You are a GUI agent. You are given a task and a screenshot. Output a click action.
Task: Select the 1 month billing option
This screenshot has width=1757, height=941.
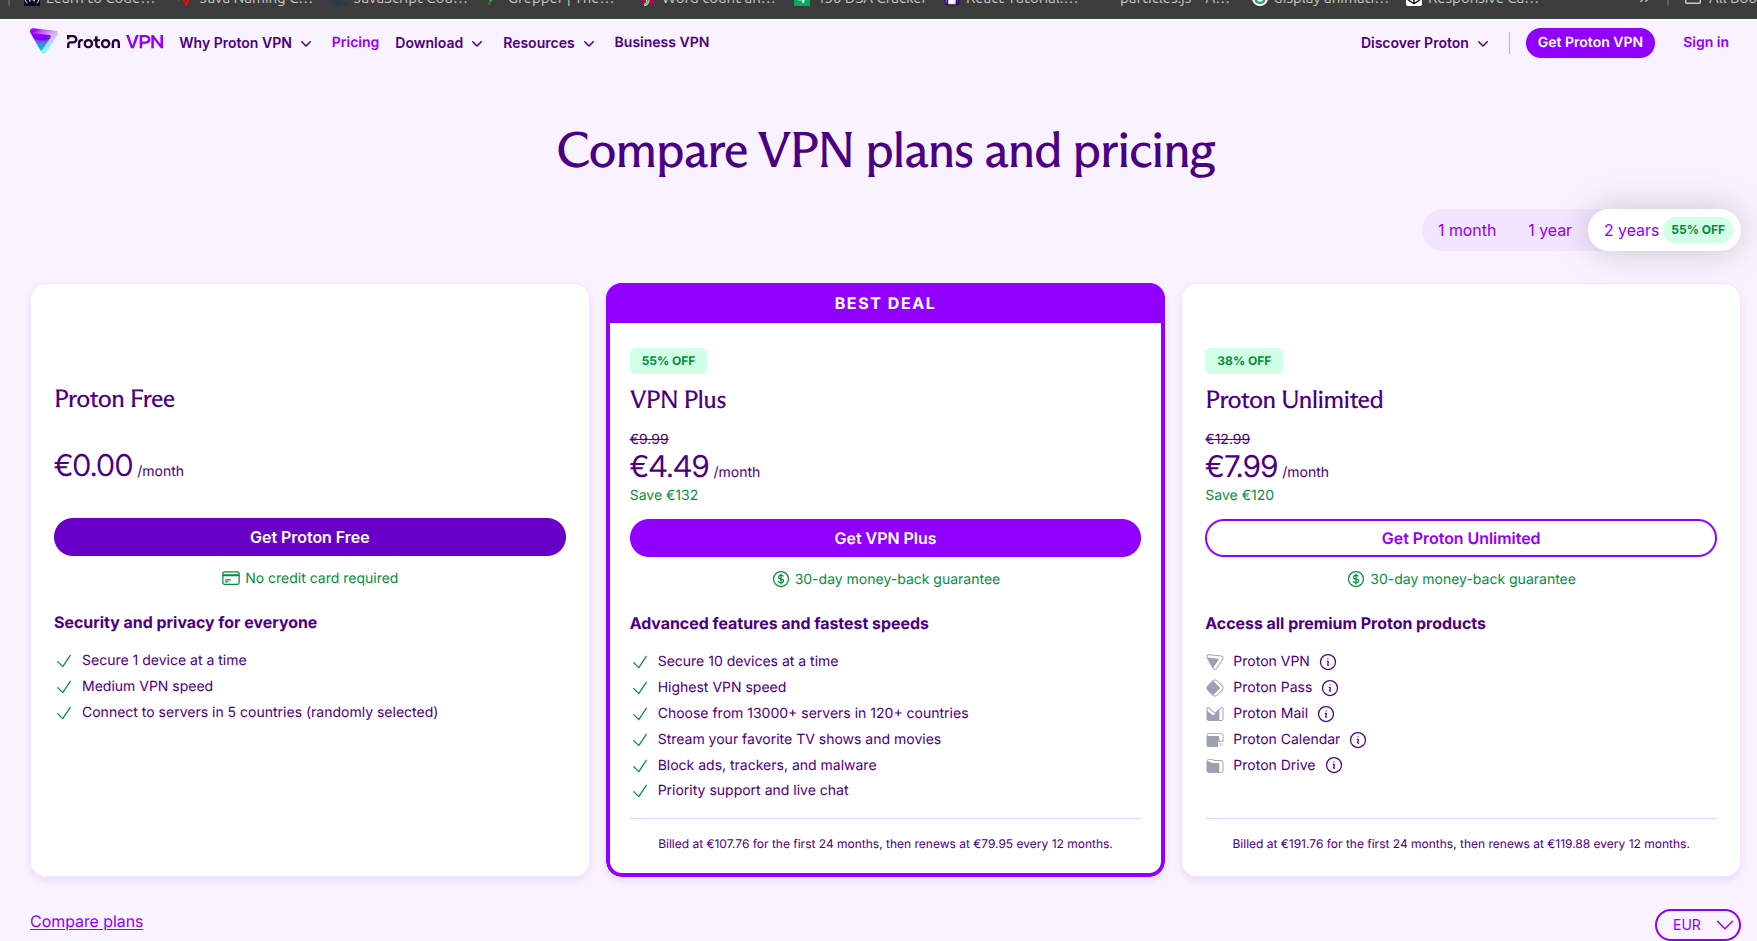coord(1466,230)
